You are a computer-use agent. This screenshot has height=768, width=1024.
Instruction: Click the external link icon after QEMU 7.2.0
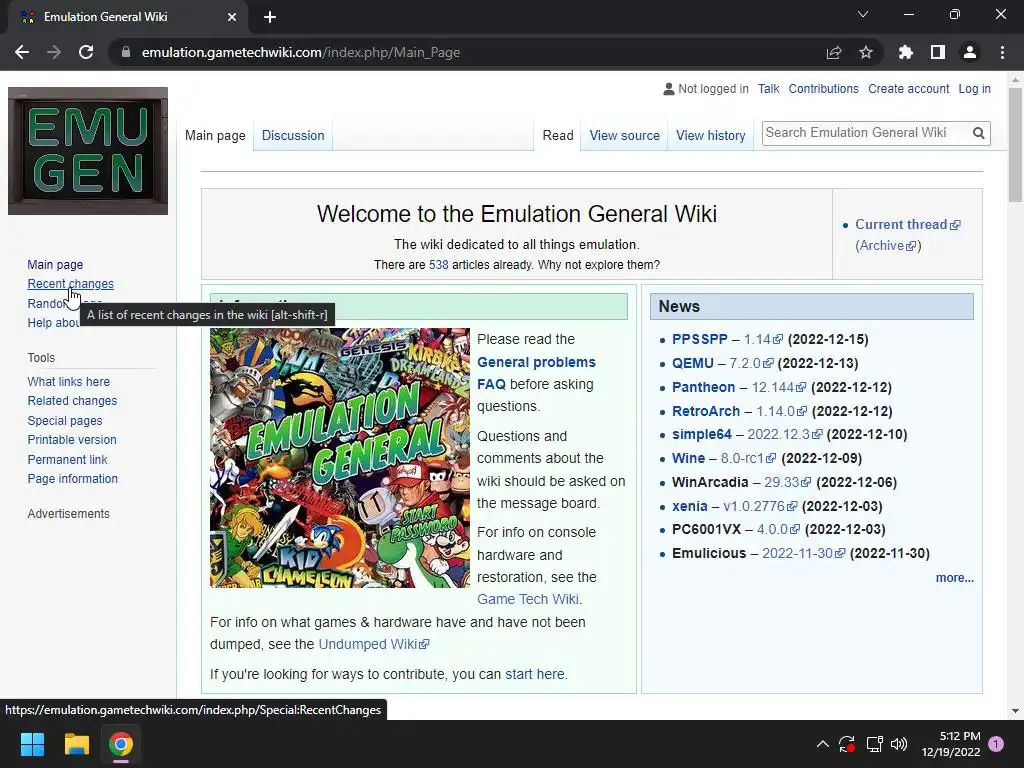click(768, 364)
